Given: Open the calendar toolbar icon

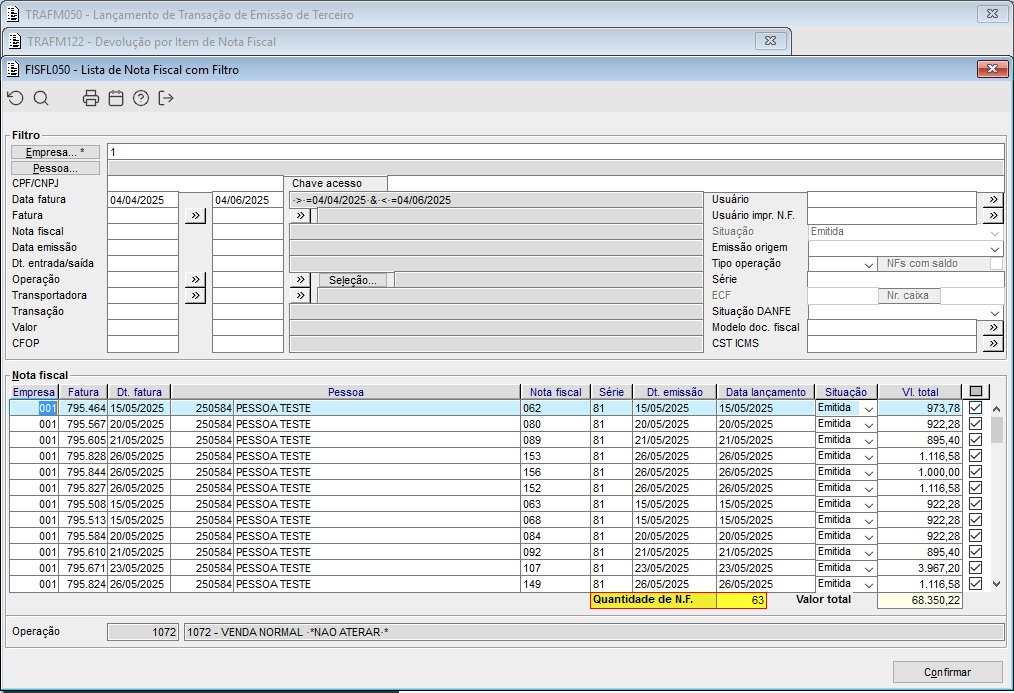Looking at the screenshot, I should click(116, 98).
